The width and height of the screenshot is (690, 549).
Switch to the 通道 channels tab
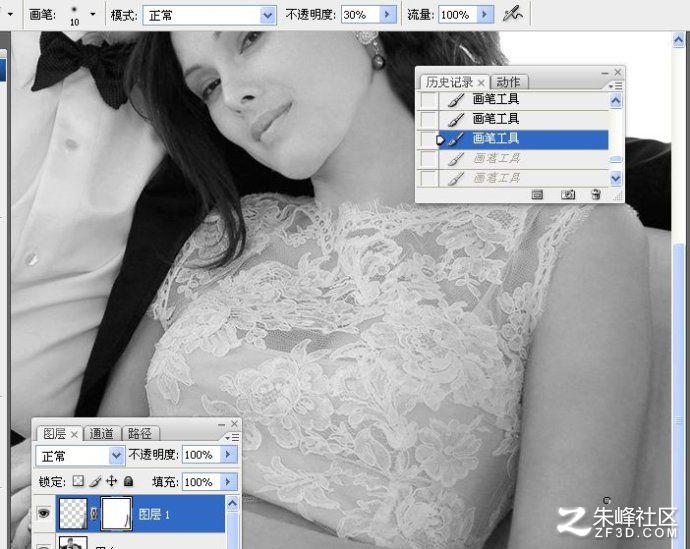click(x=101, y=434)
